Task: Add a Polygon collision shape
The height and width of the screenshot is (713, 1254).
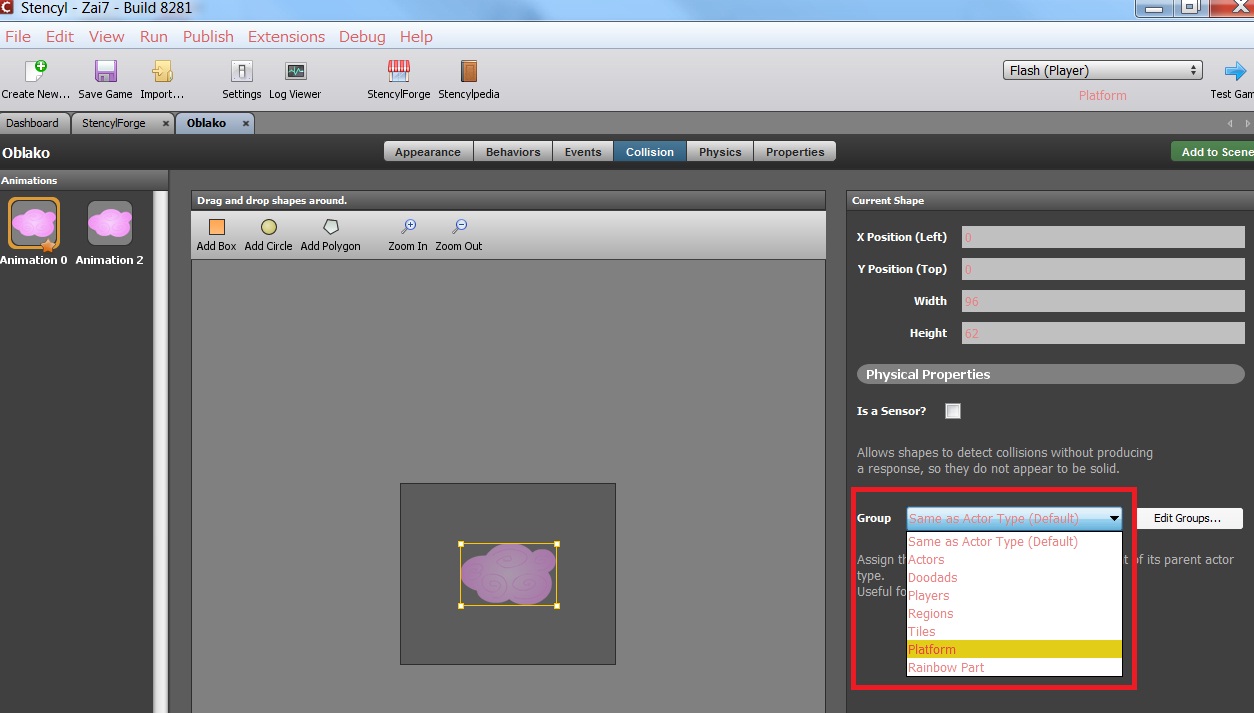Action: (330, 228)
